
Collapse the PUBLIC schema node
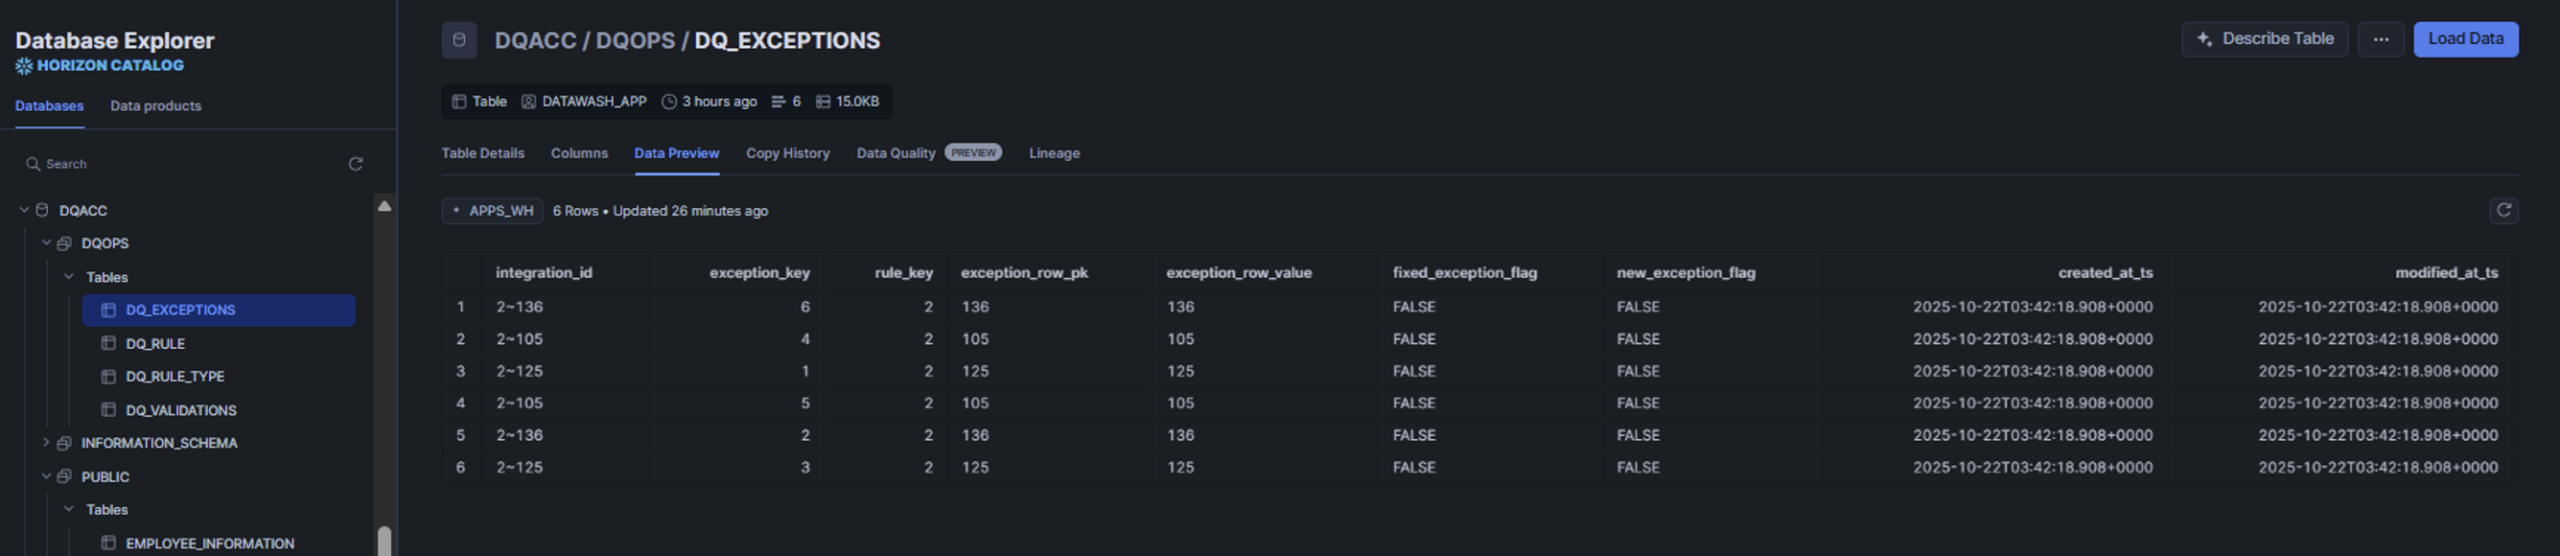[x=46, y=477]
